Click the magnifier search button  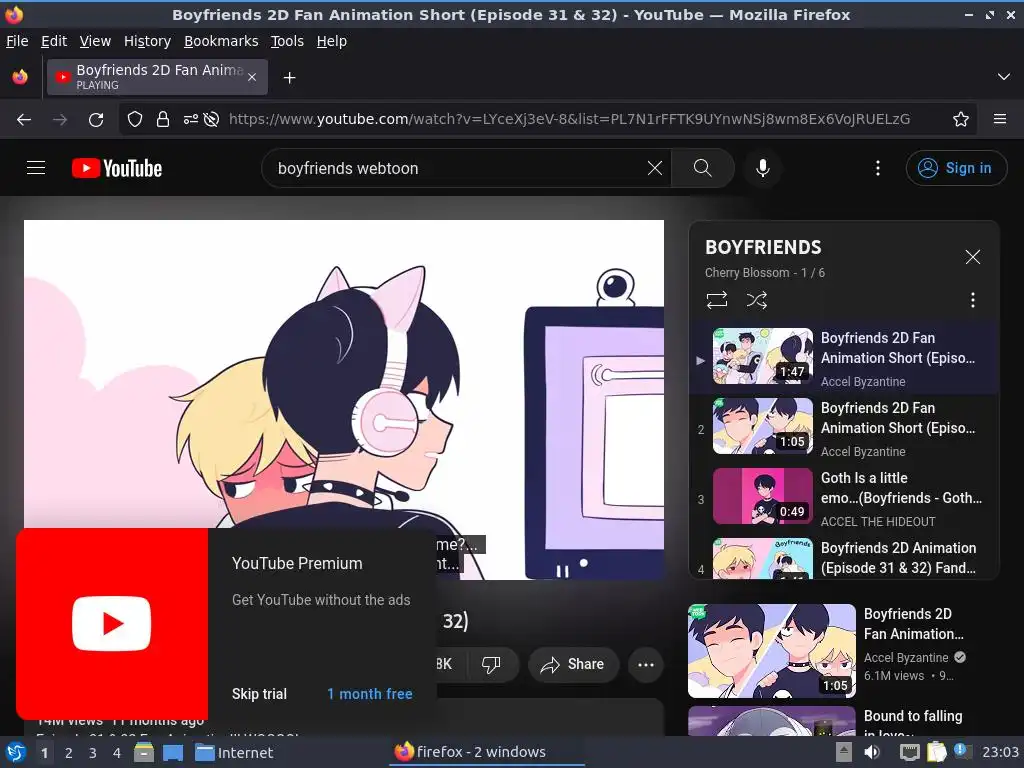pyautogui.click(x=703, y=168)
